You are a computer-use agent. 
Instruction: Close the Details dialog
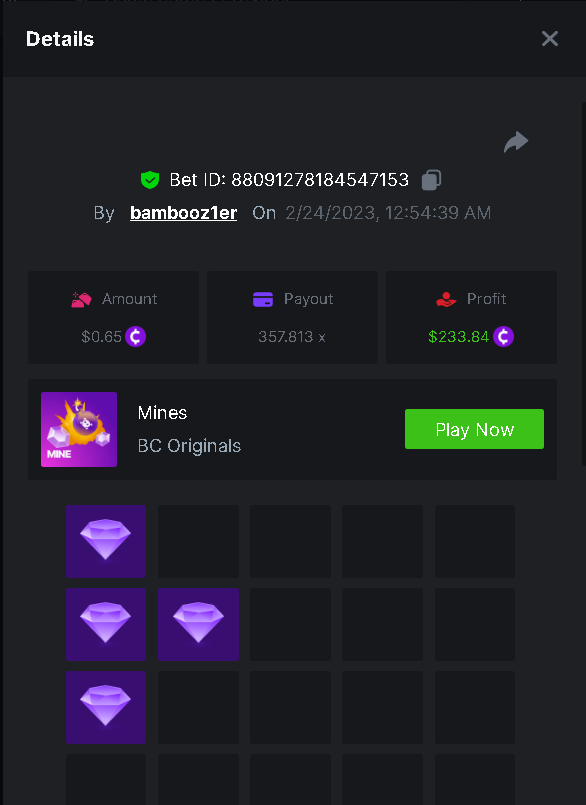pos(550,39)
